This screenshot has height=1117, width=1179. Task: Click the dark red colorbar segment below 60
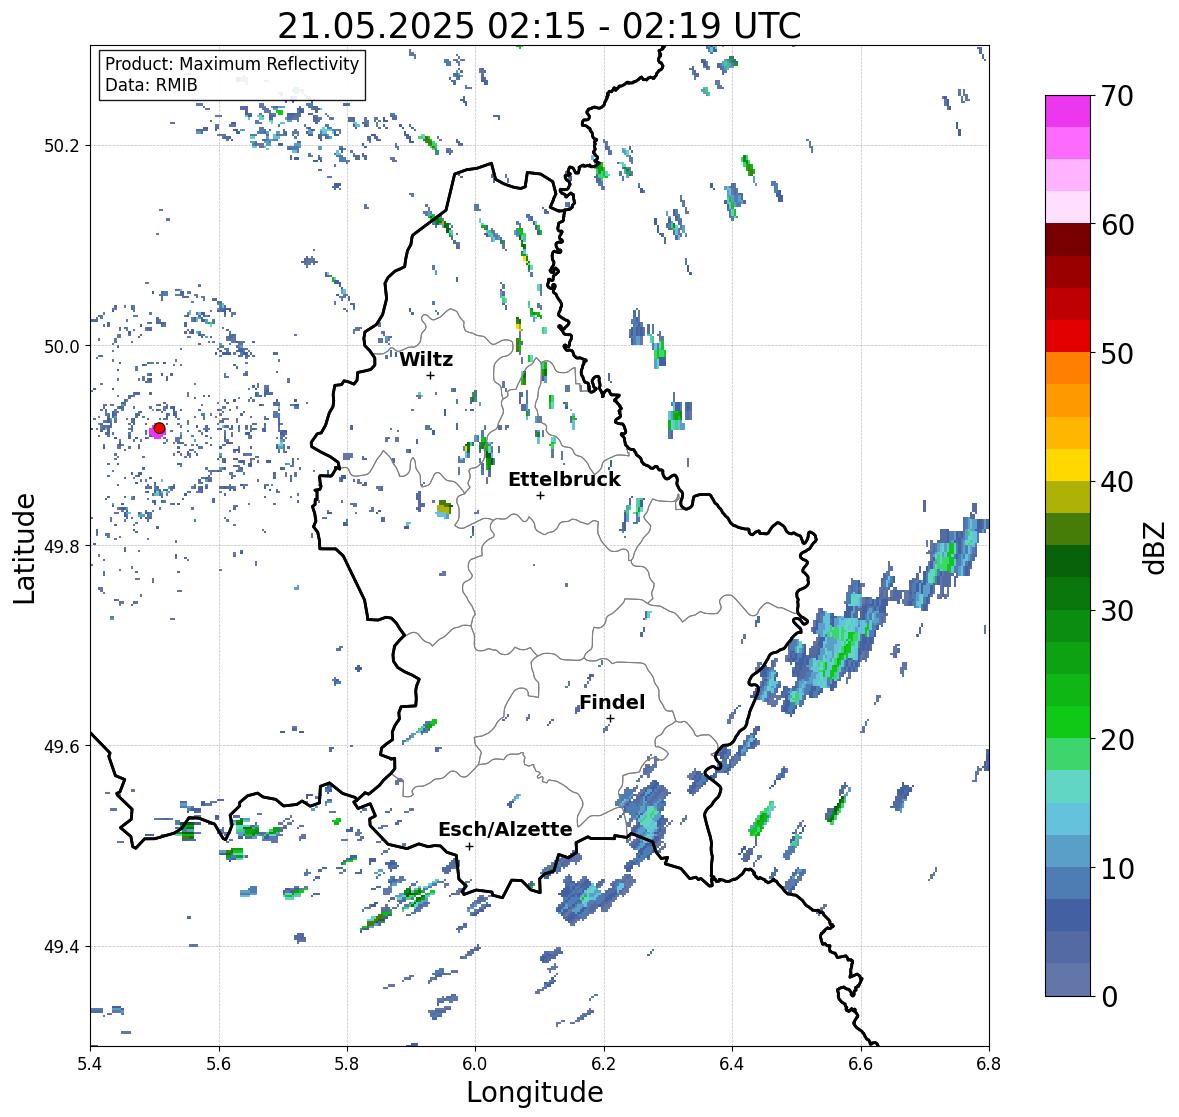pyautogui.click(x=1068, y=241)
